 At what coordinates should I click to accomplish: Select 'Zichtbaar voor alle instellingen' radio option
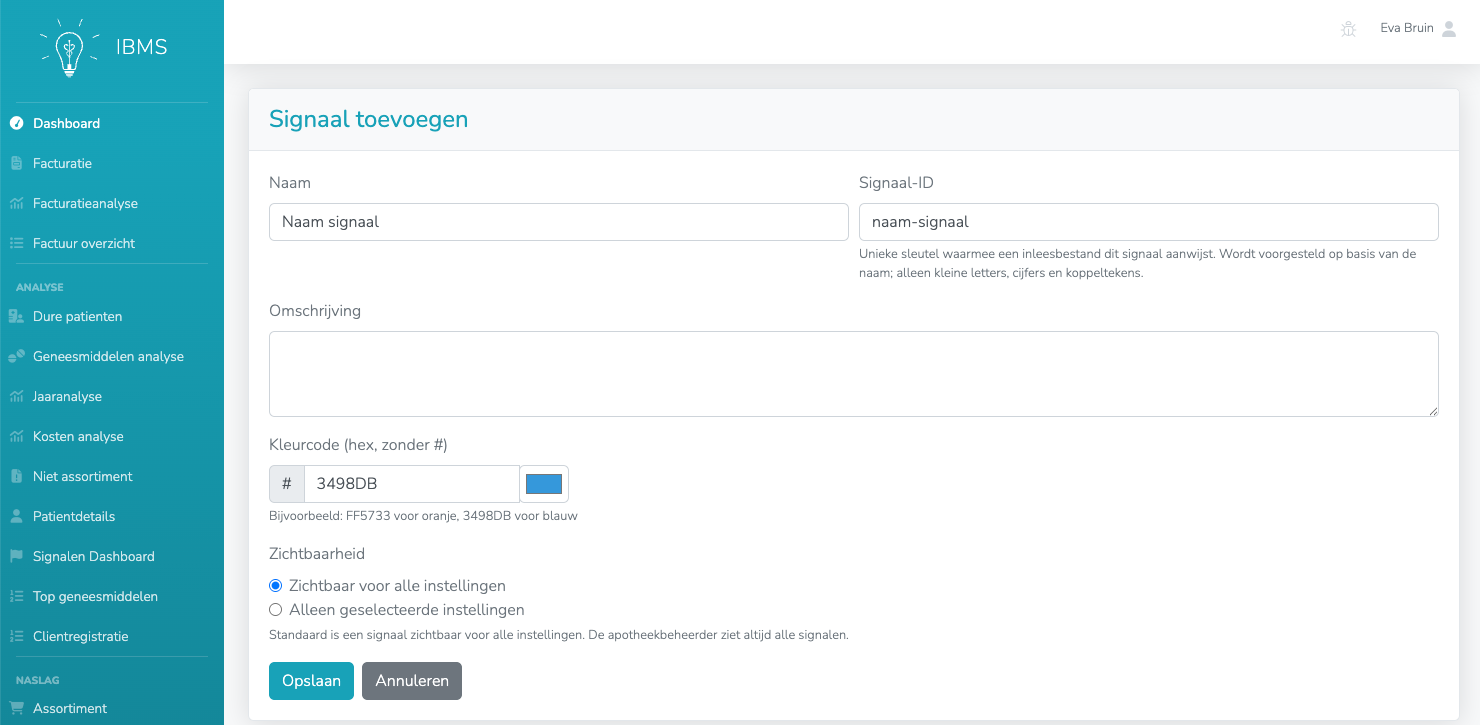pyautogui.click(x=276, y=586)
